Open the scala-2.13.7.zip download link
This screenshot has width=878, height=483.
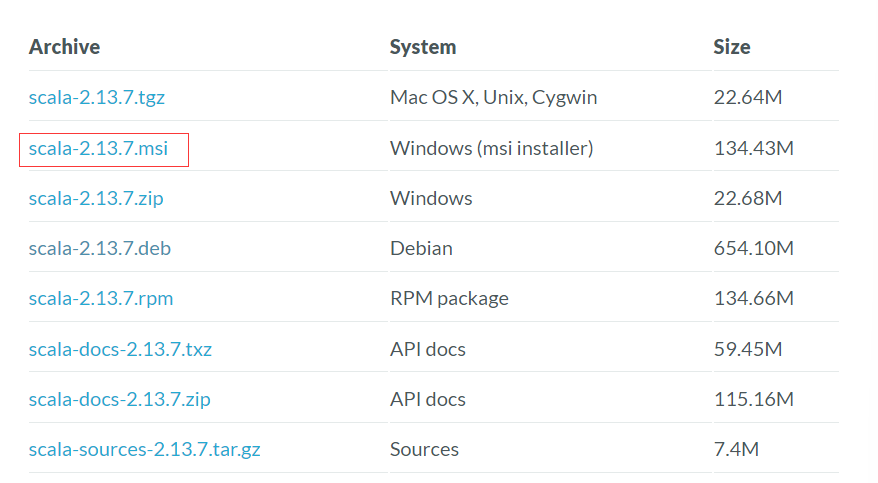96,199
